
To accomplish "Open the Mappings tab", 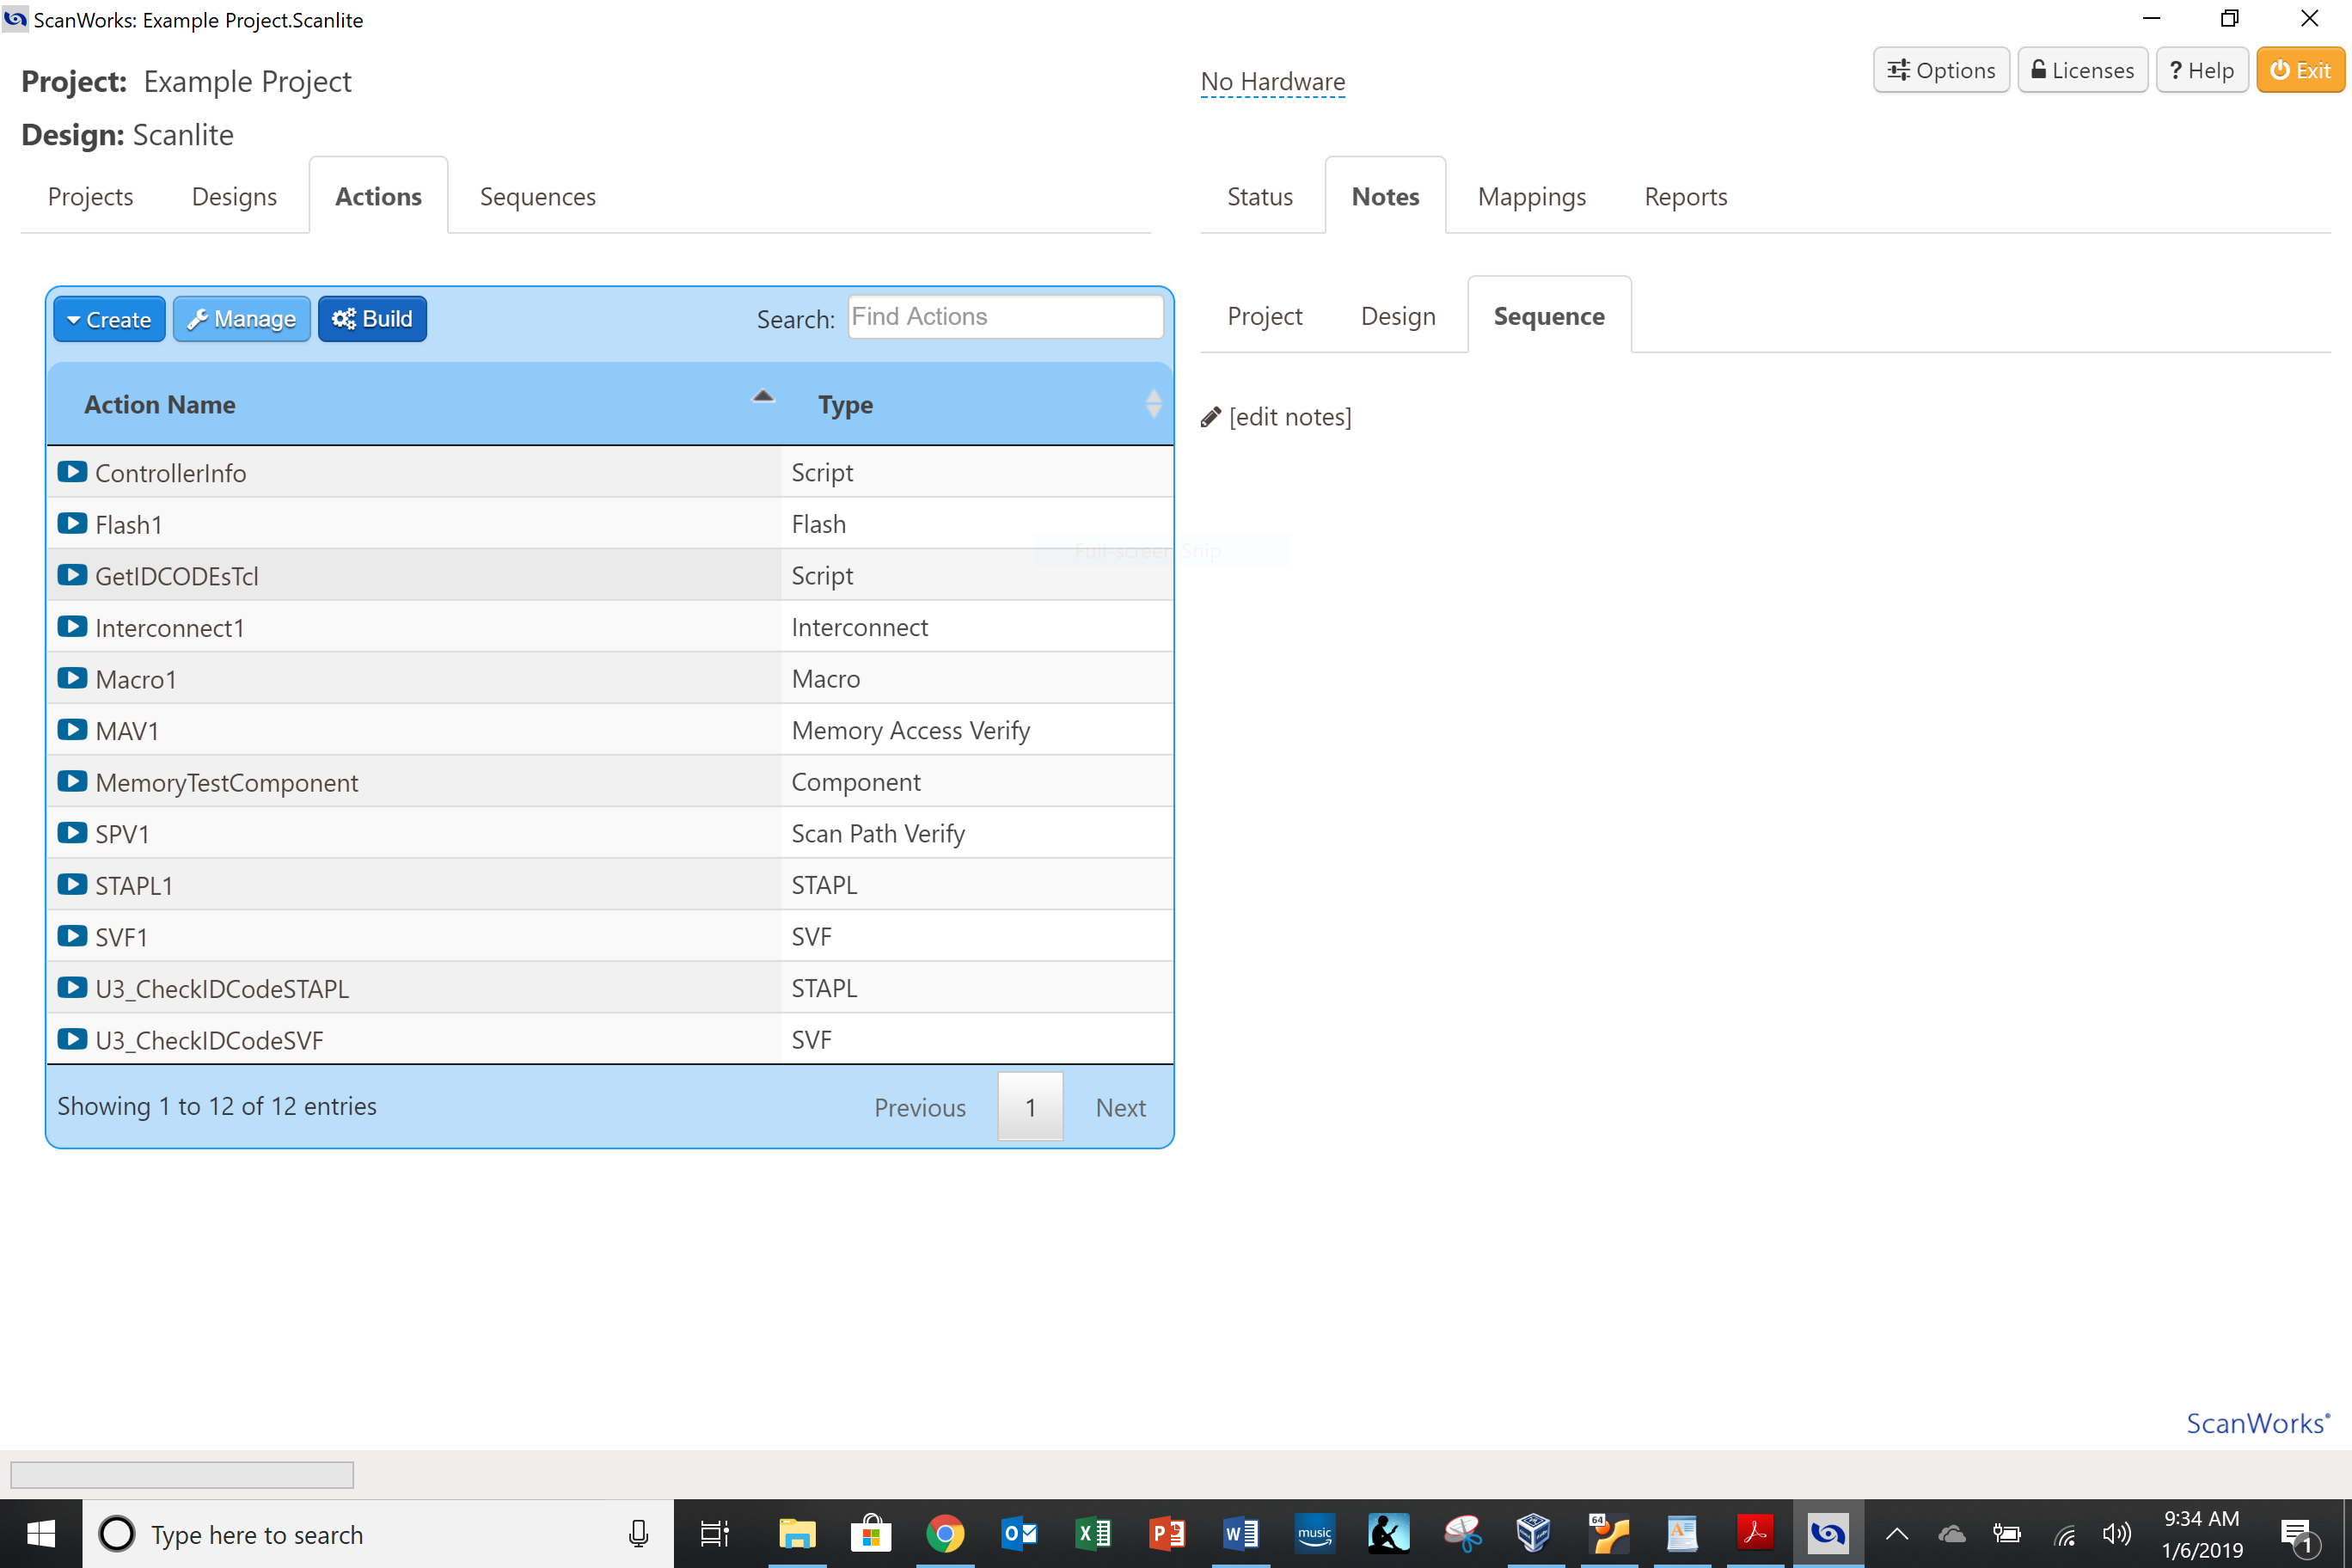I will 1531,196.
